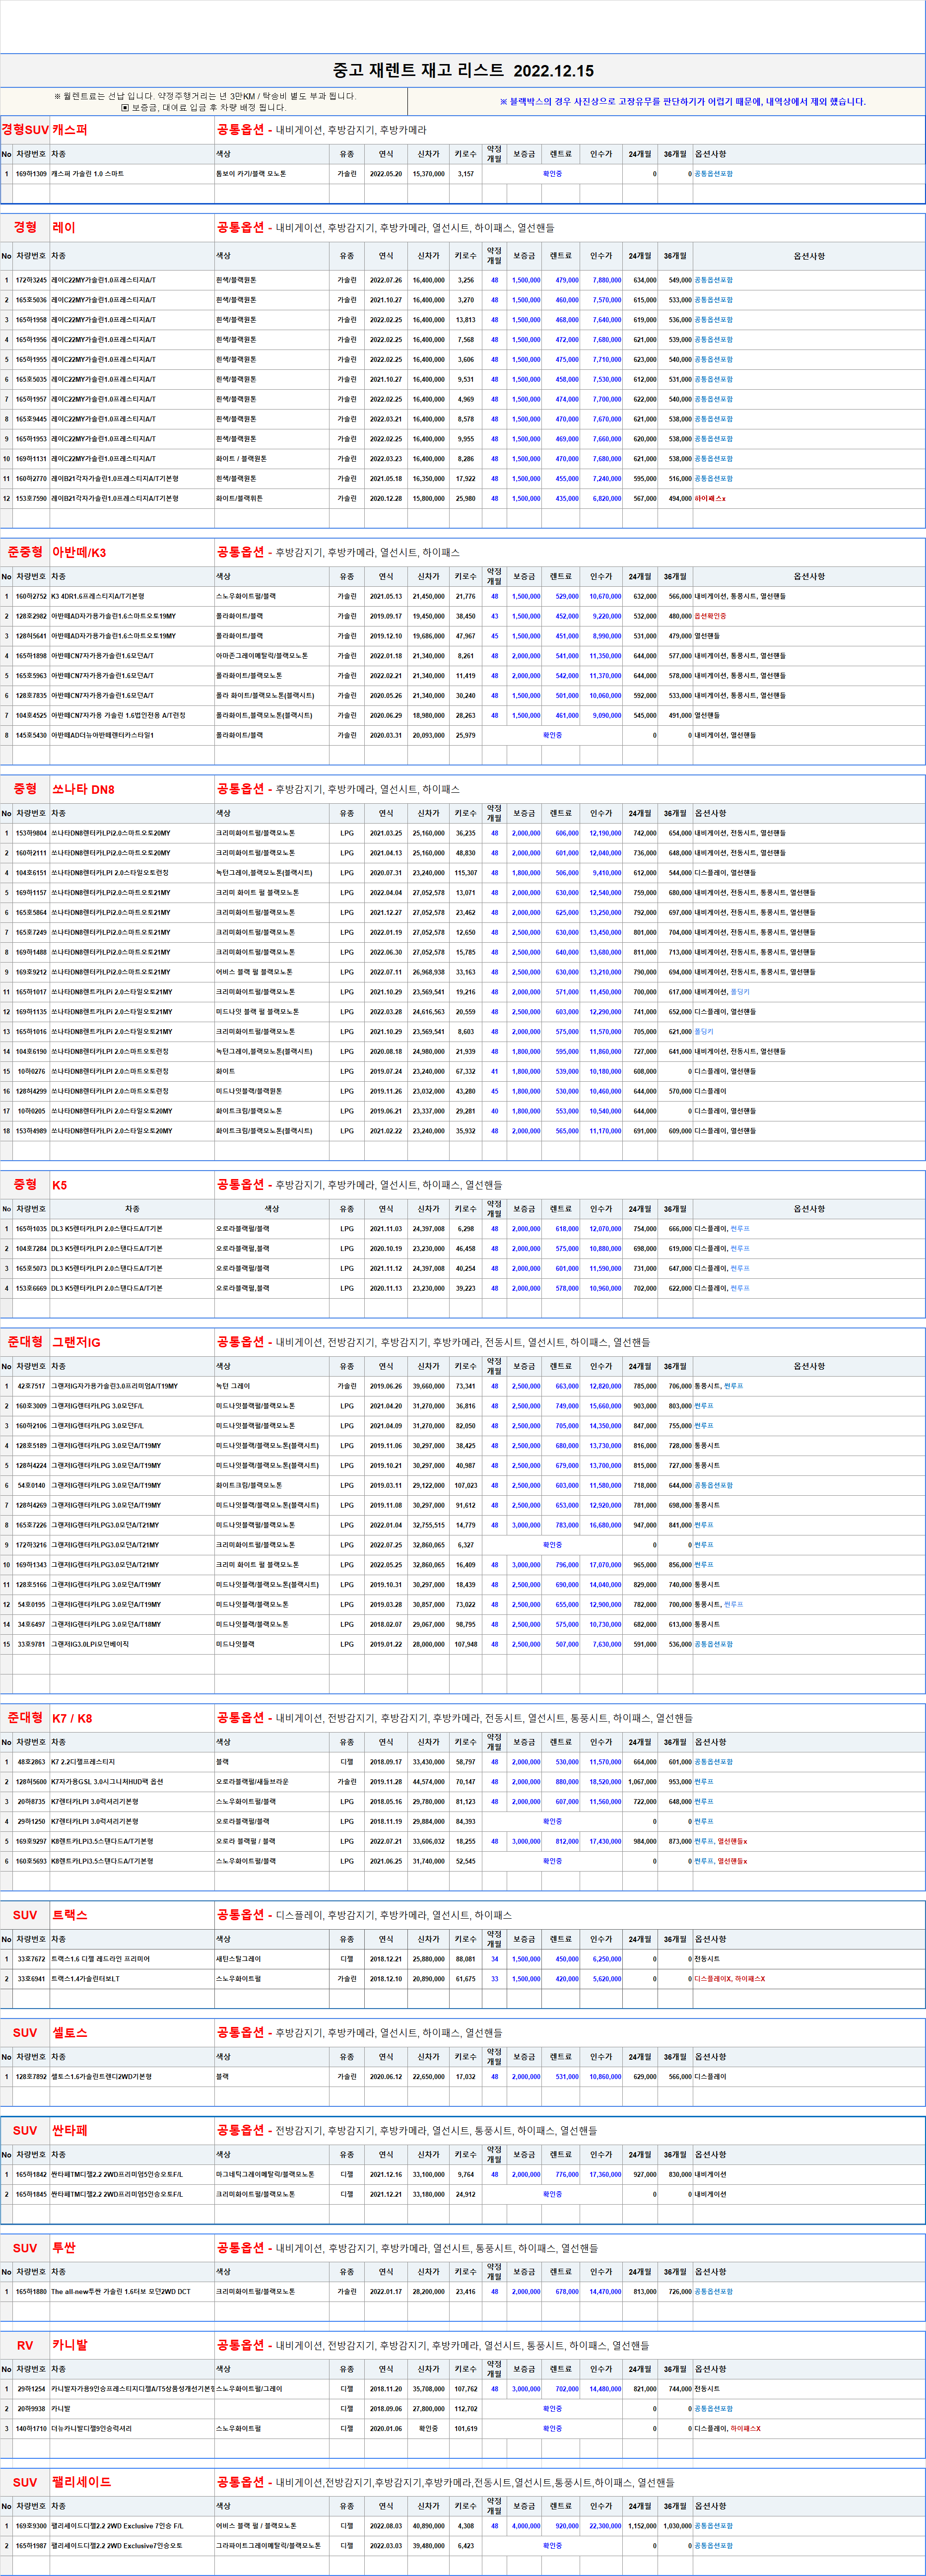Screen dimensions: 926x2576
Task: Select the red '디스플레이X, 하이패스X' note
Action: coord(730,1979)
